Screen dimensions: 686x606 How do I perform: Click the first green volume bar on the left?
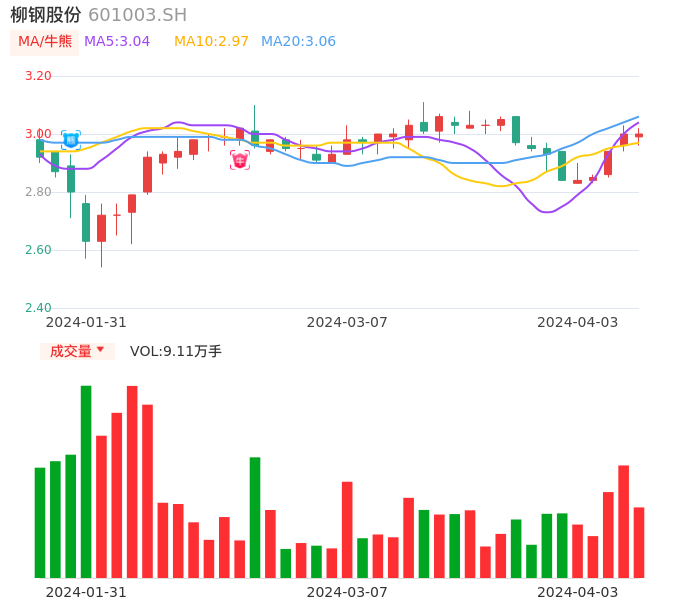click(x=40, y=522)
